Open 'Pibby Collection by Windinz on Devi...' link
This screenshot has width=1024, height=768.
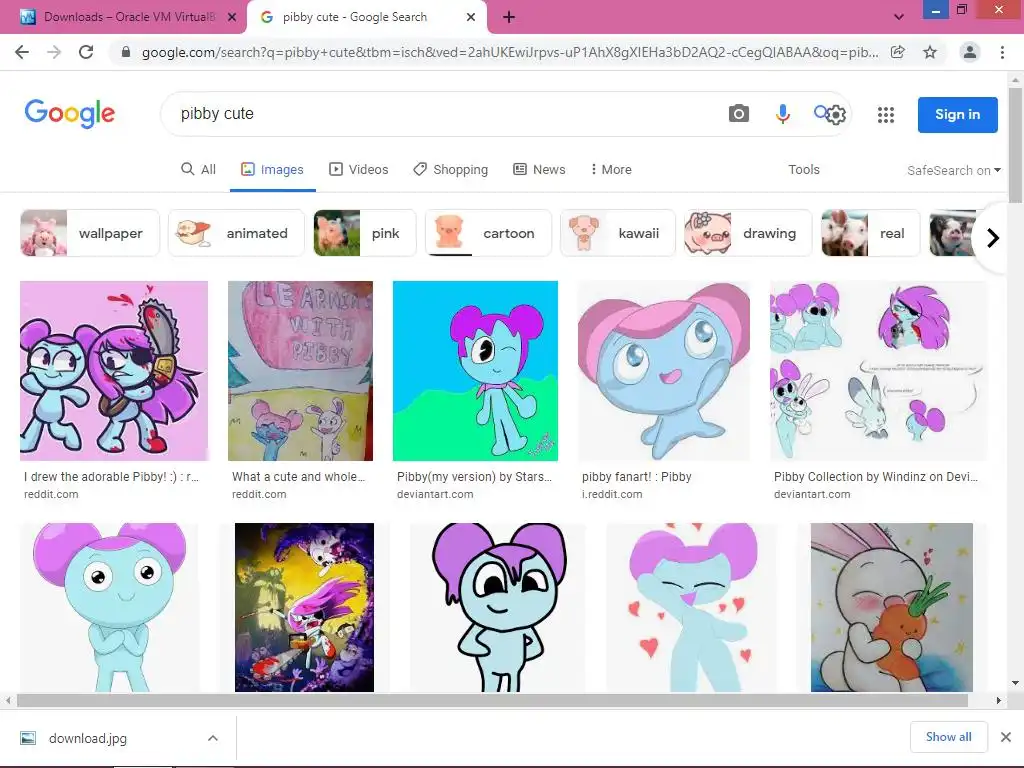point(876,477)
